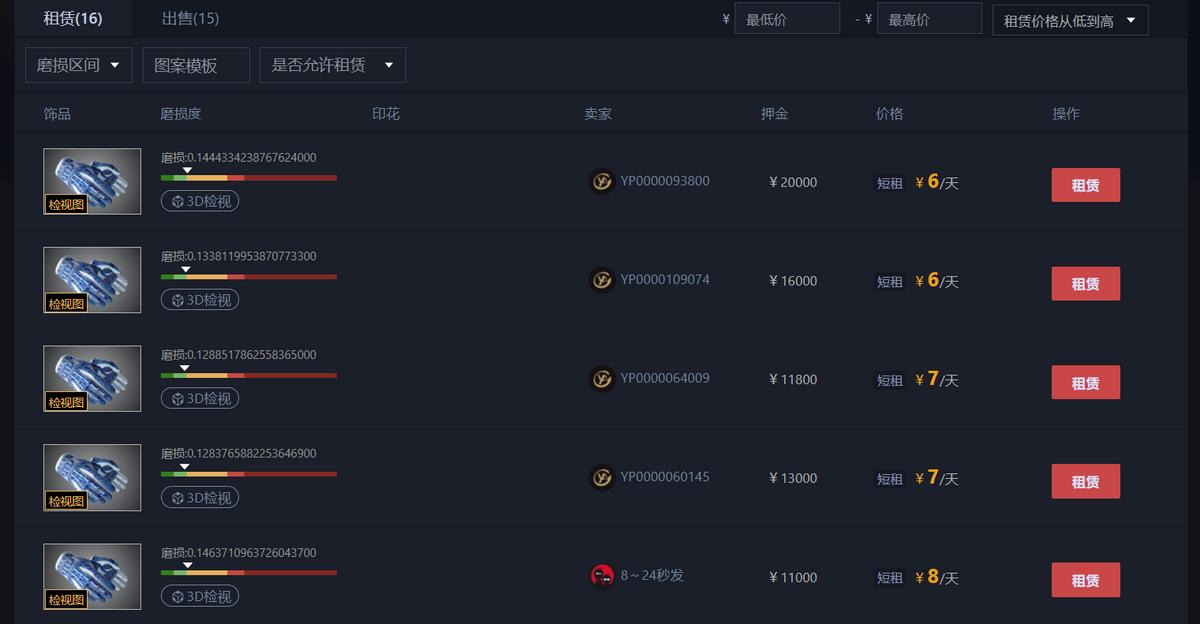Expand the 是否允许租赁 dropdown
The width and height of the screenshot is (1200, 624).
pos(334,64)
